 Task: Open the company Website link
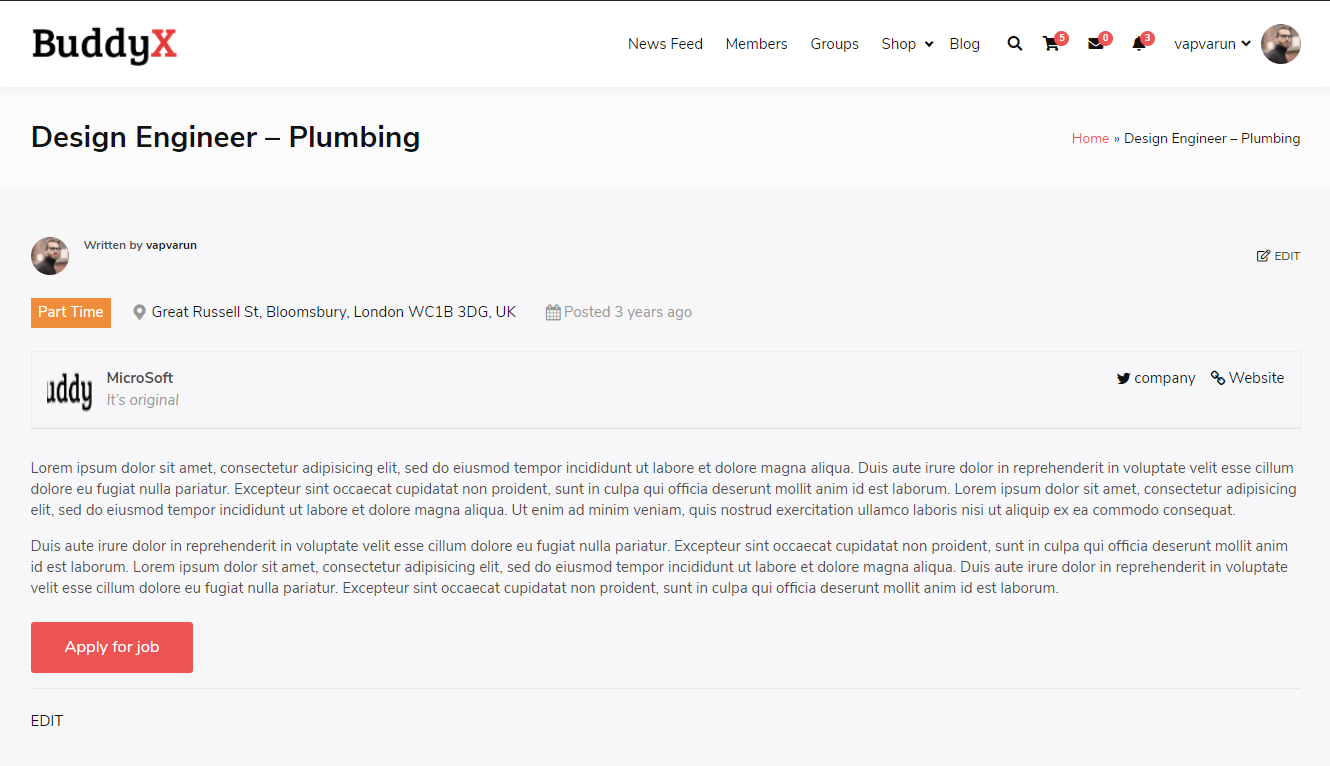[1247, 378]
